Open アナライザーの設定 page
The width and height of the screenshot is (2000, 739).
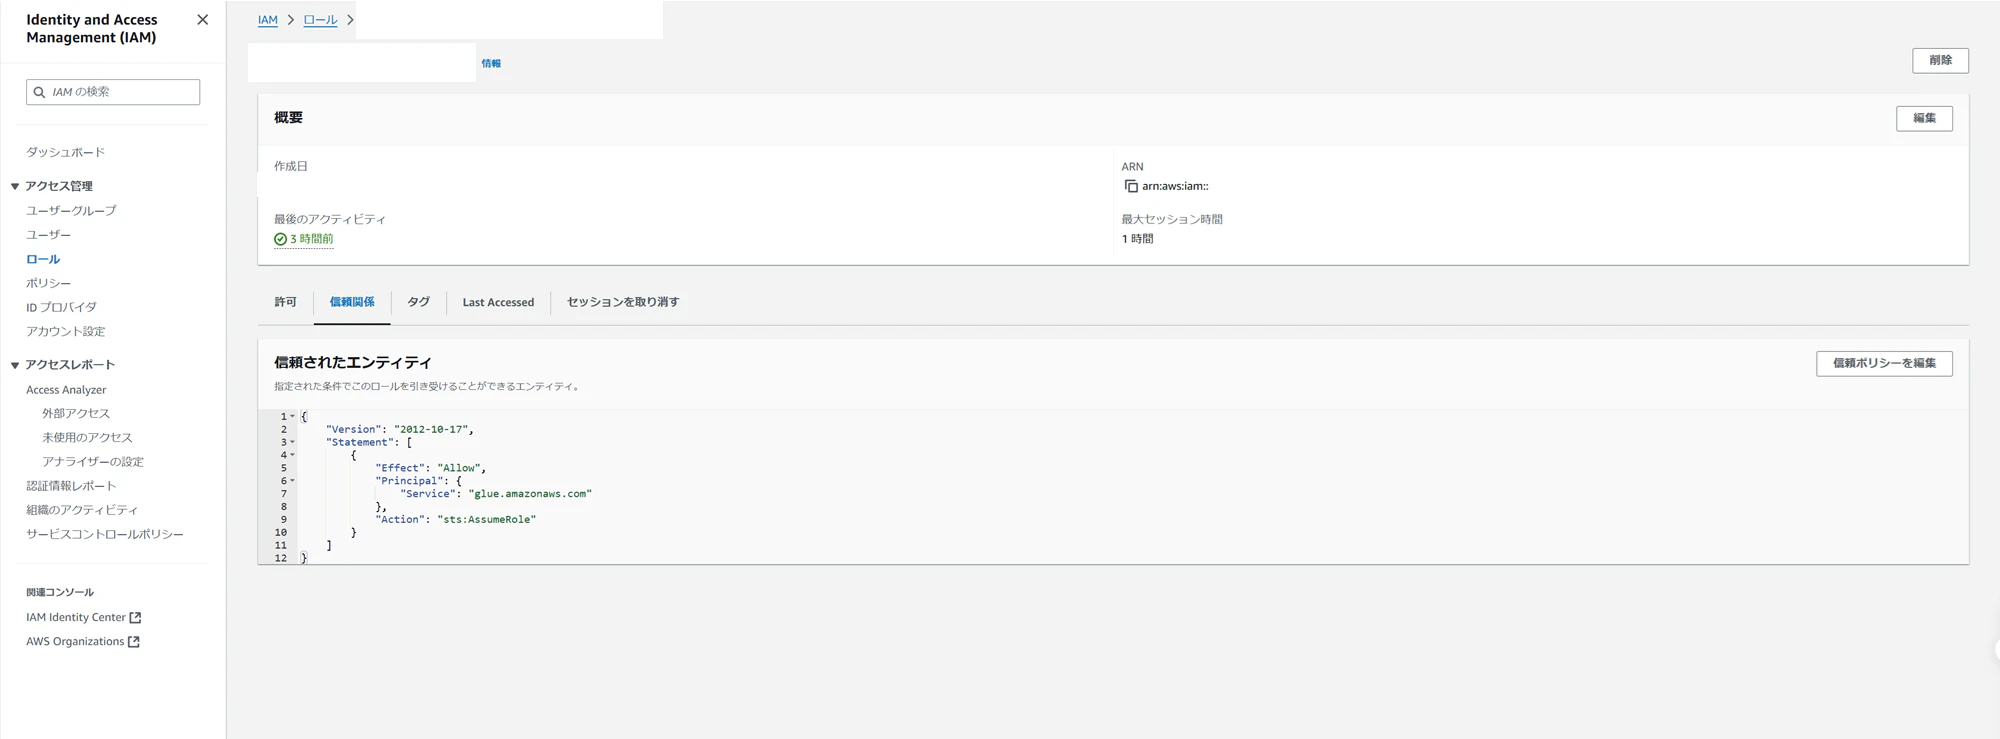93,461
